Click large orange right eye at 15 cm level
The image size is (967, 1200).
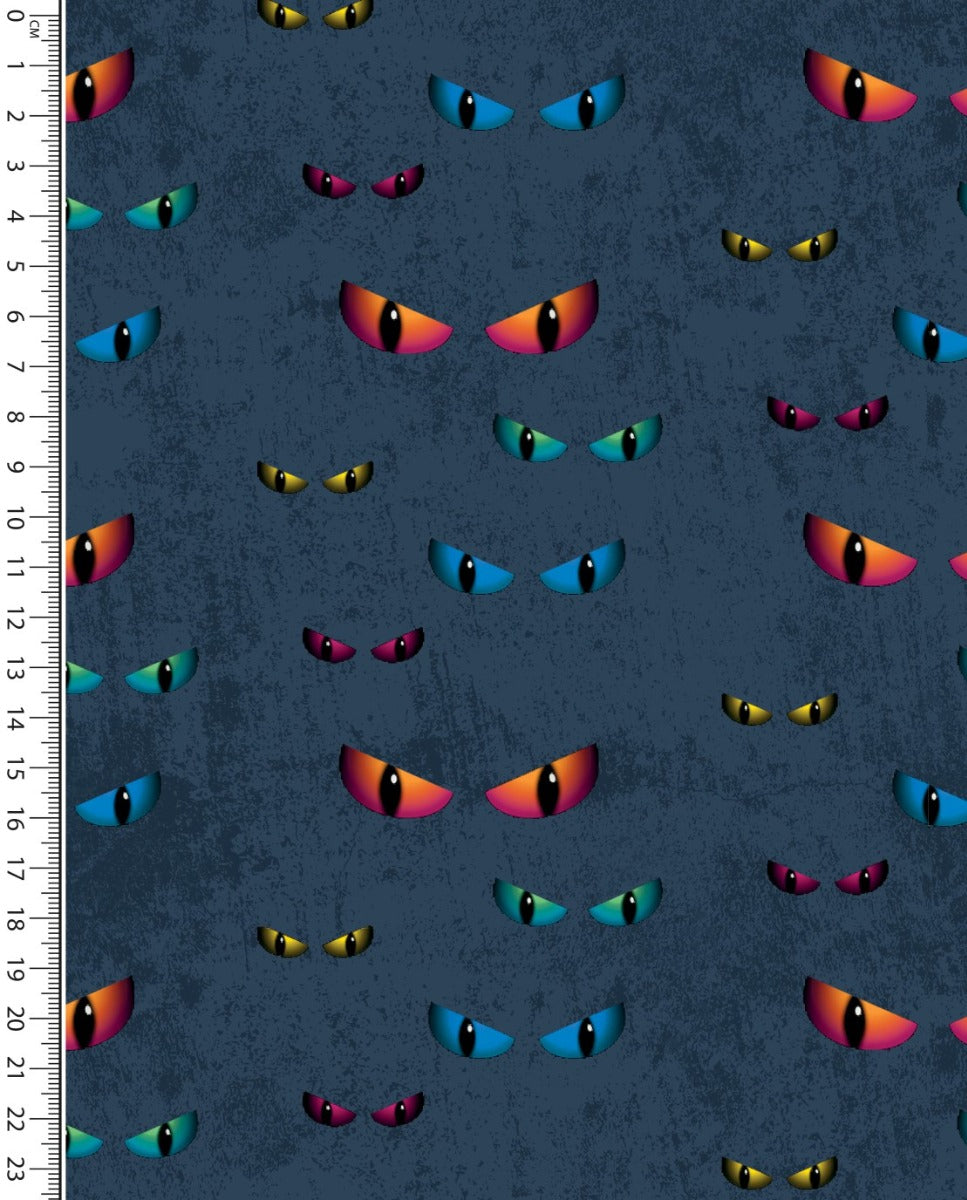coord(546,784)
